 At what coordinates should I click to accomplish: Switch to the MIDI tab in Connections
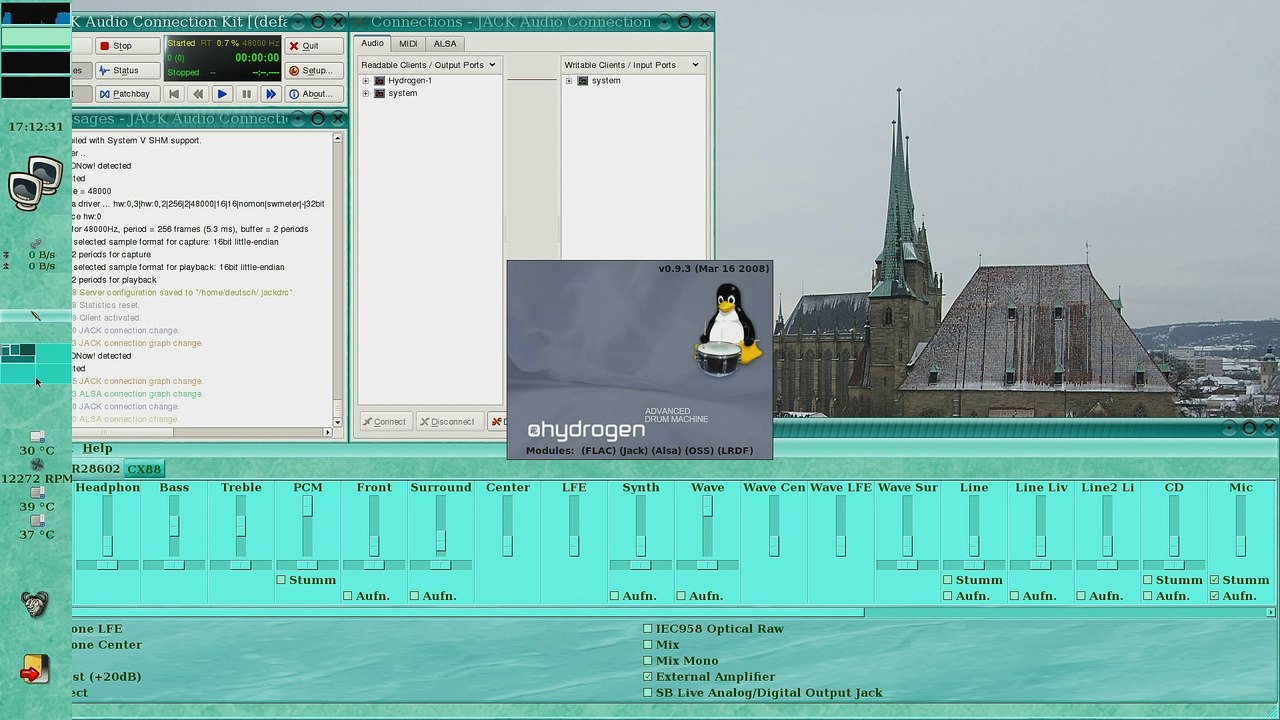click(408, 44)
